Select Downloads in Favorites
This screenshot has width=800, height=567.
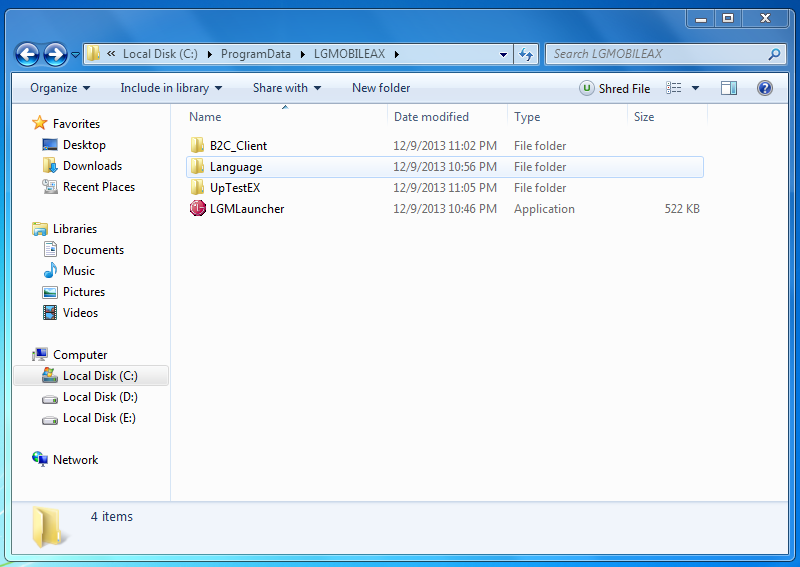(92, 166)
